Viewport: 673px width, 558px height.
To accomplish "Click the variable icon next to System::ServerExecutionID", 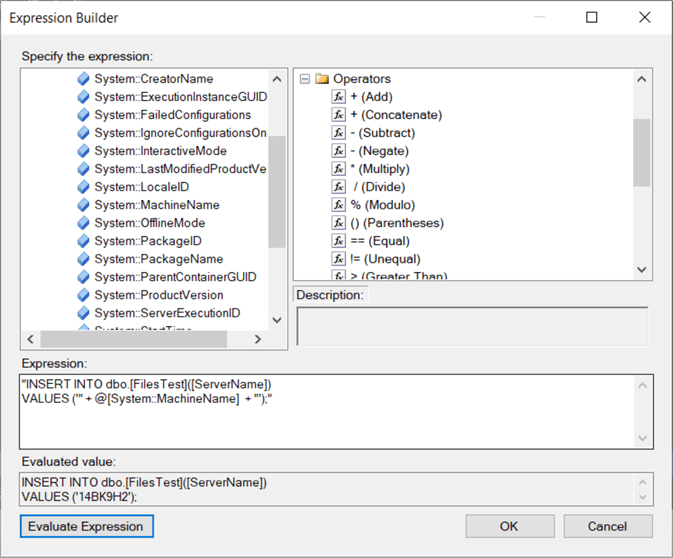I will 83,313.
